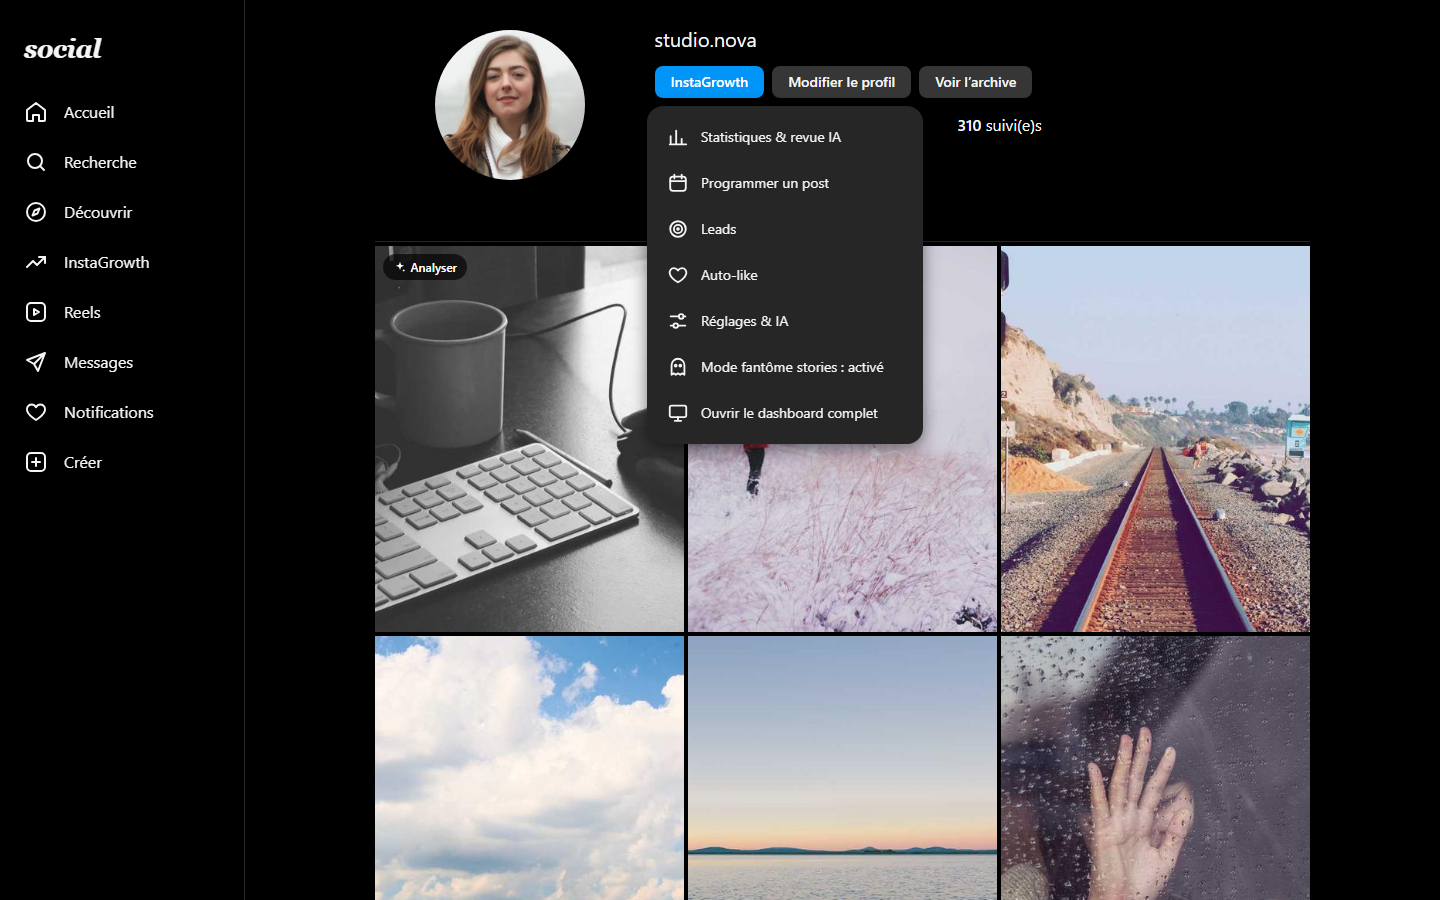Open Messages label in sidebar
This screenshot has height=900, width=1440.
(x=98, y=362)
